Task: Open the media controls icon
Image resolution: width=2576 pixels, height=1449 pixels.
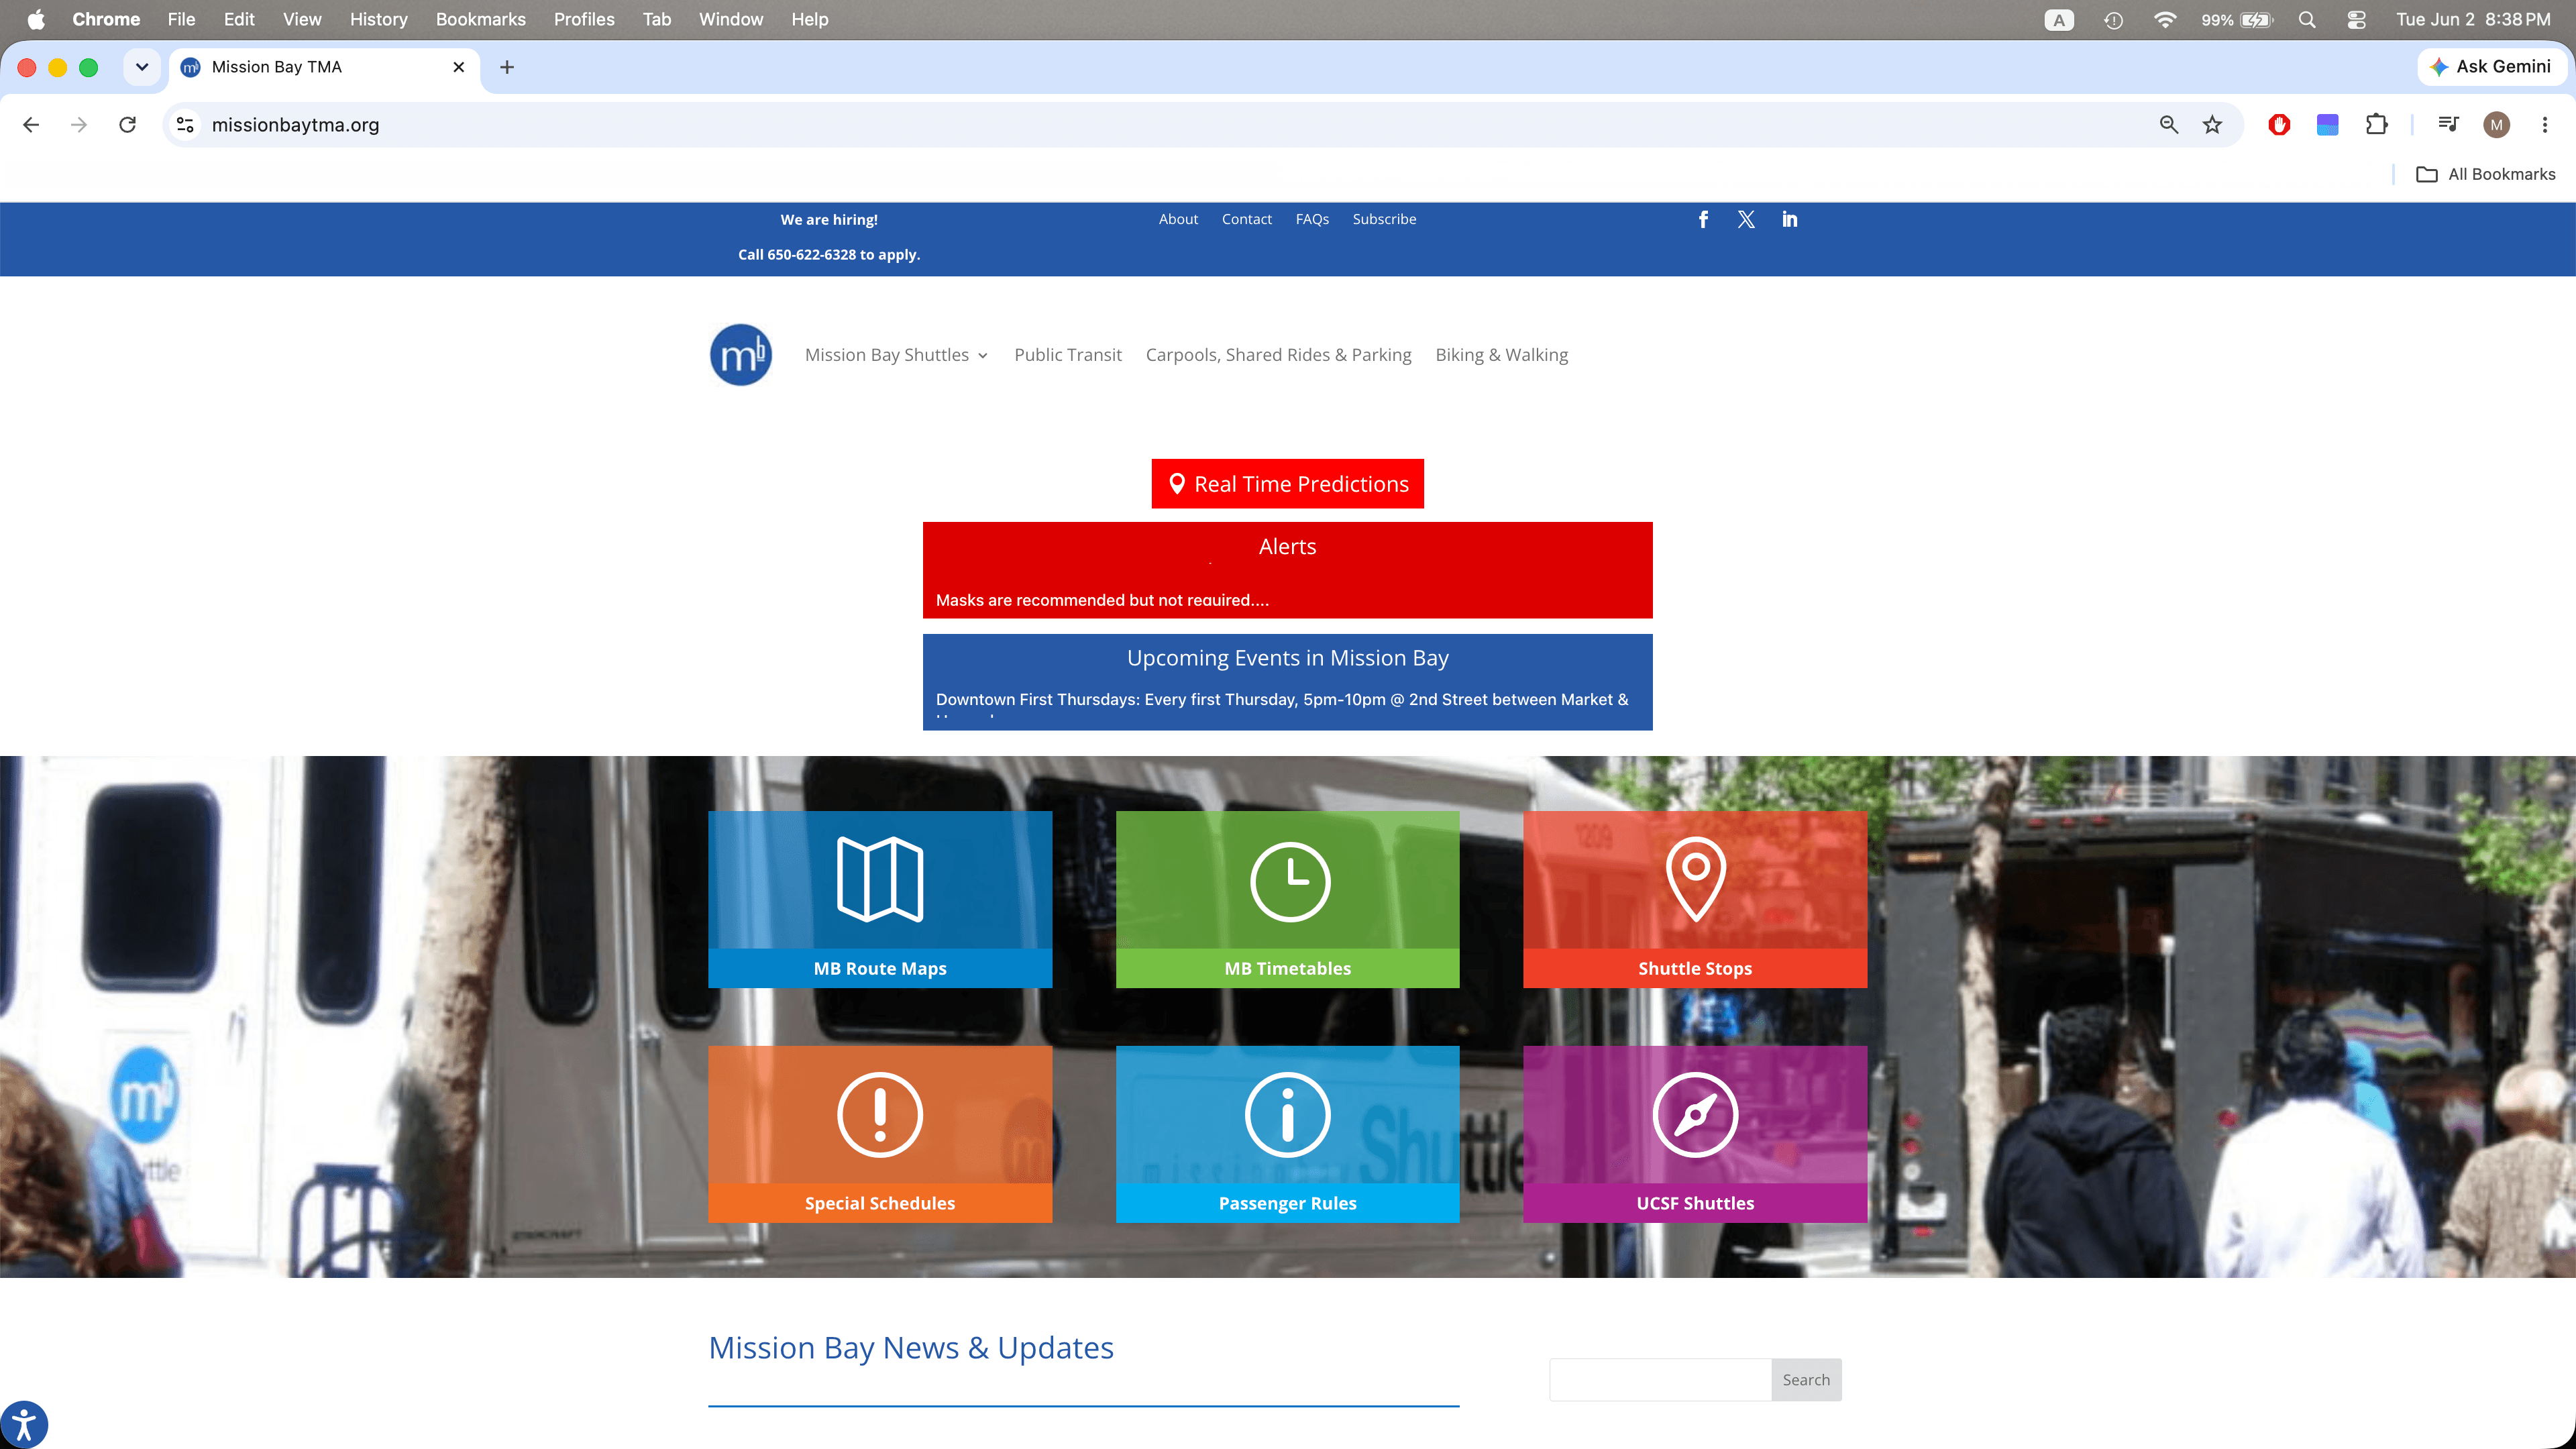Action: pyautogui.click(x=2448, y=125)
